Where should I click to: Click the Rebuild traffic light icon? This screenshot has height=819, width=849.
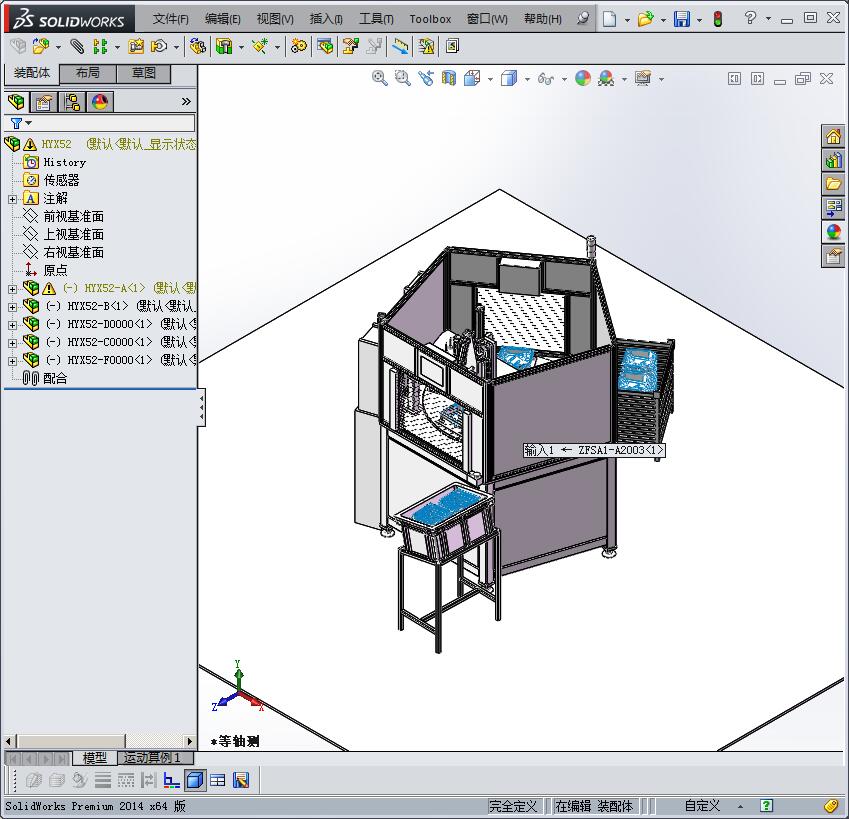pos(717,19)
